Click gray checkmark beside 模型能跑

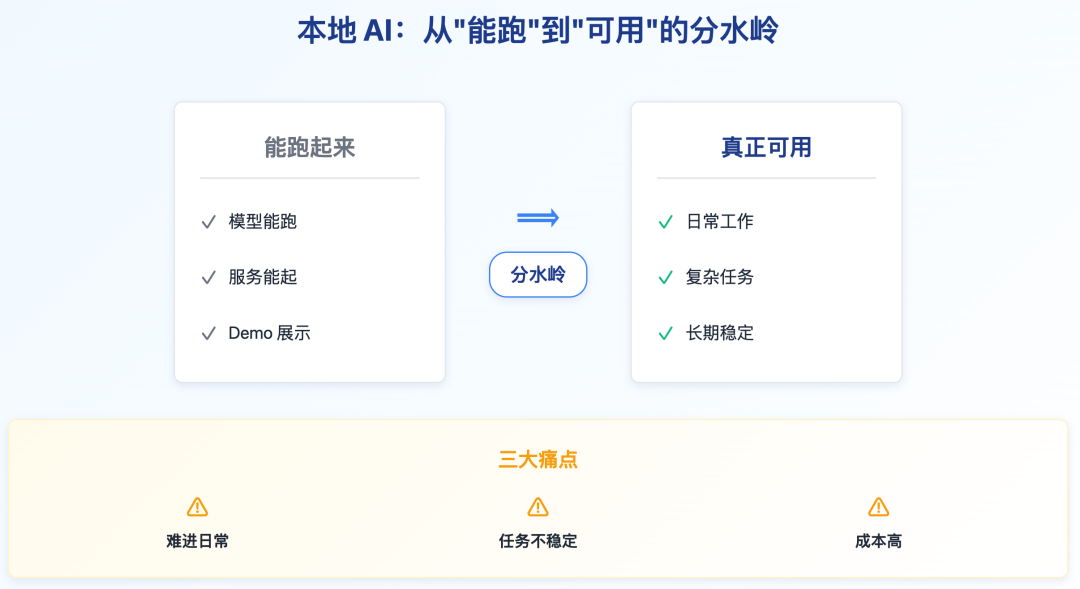click(x=209, y=222)
